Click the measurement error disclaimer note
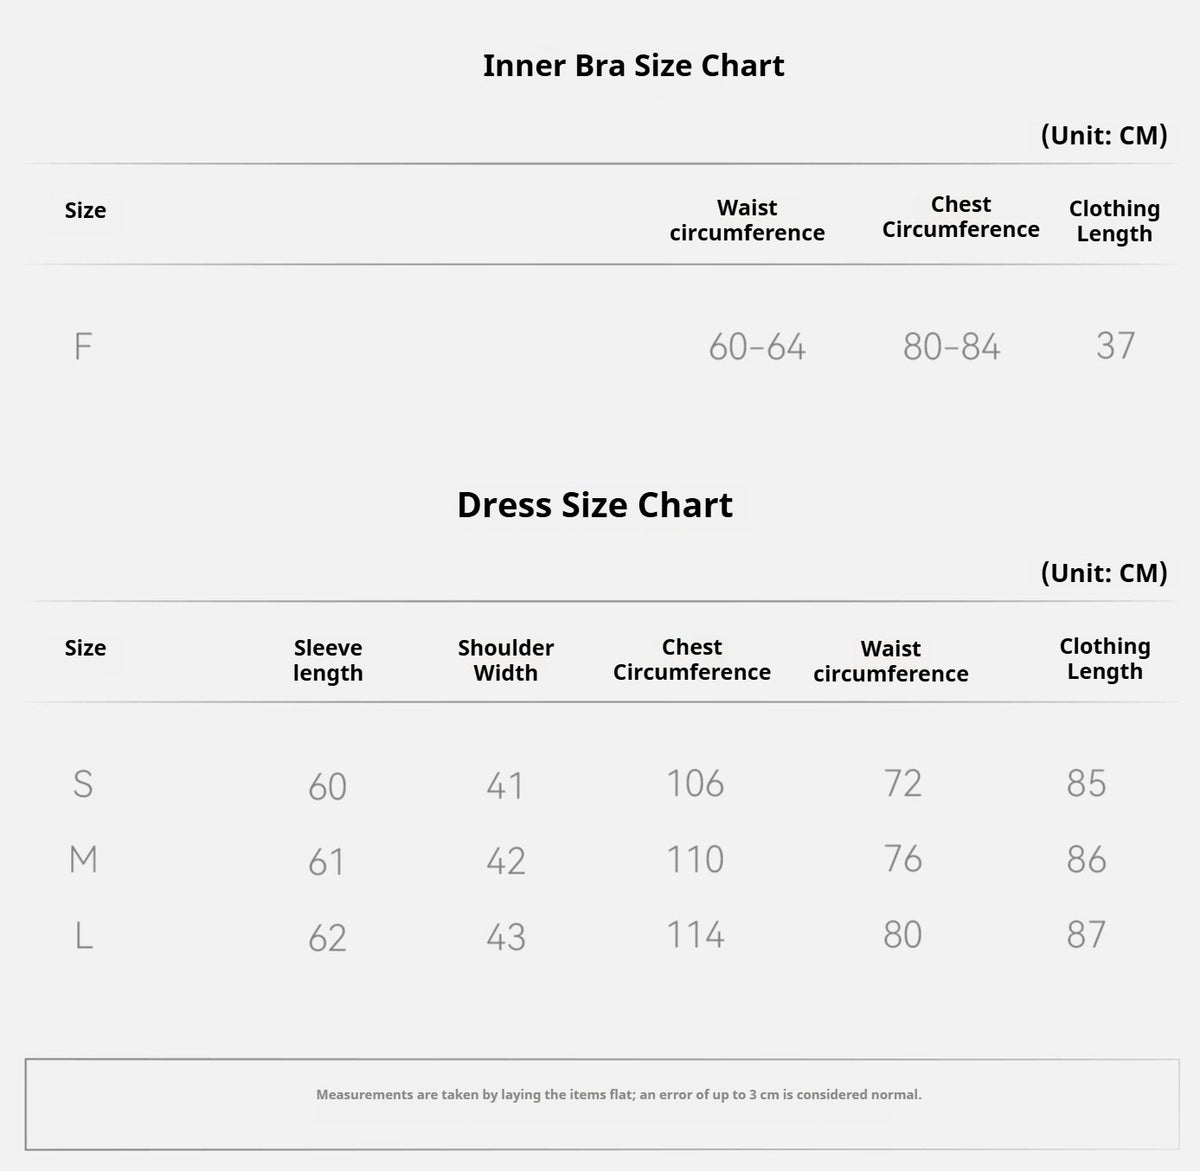The height and width of the screenshot is (1171, 1200). (x=619, y=1095)
